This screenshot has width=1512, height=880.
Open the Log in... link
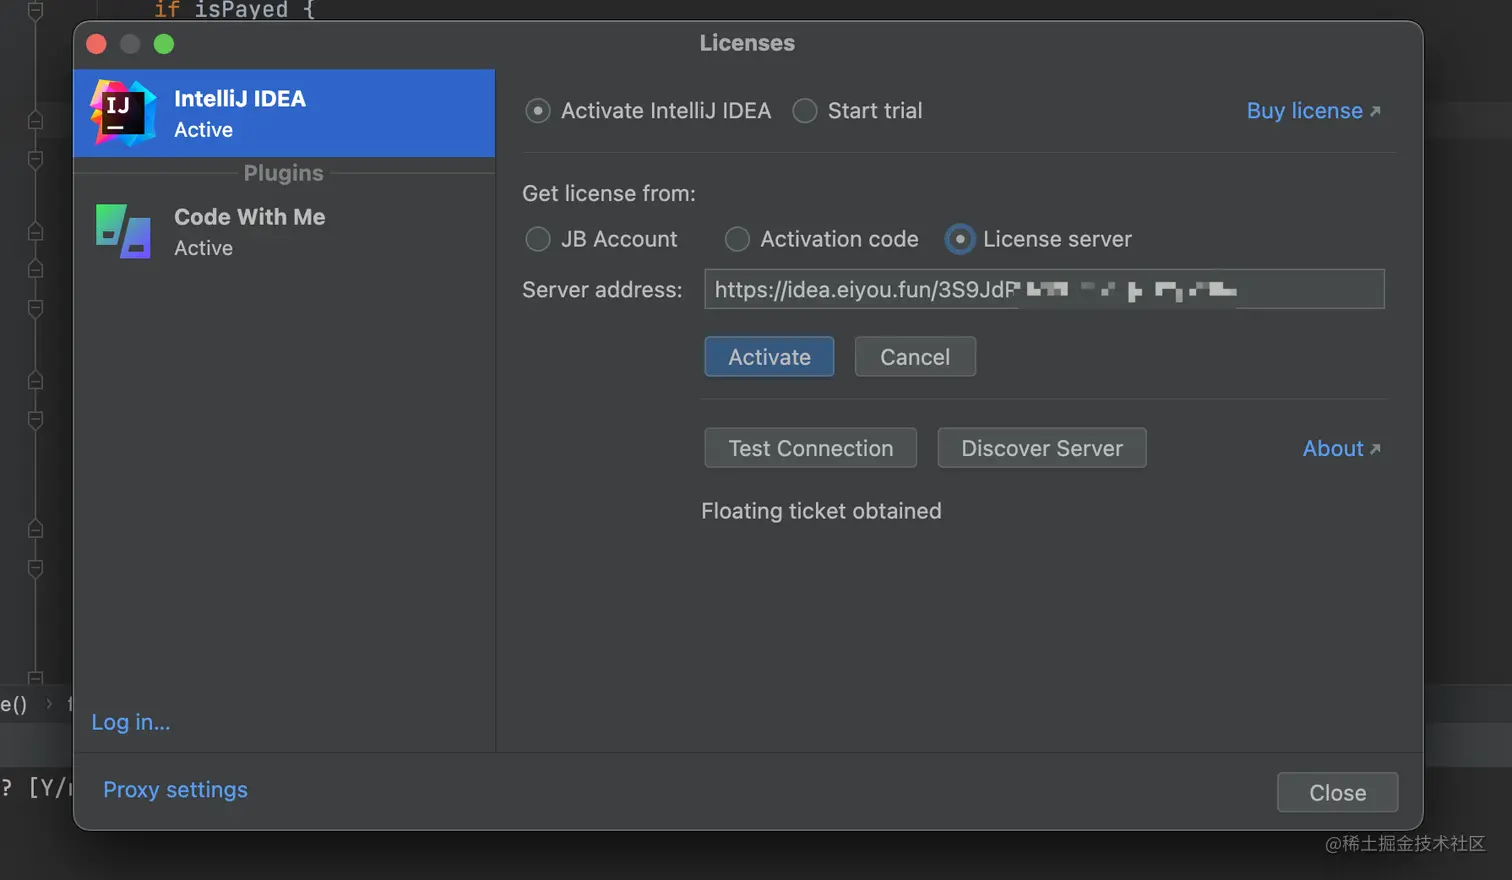[131, 722]
